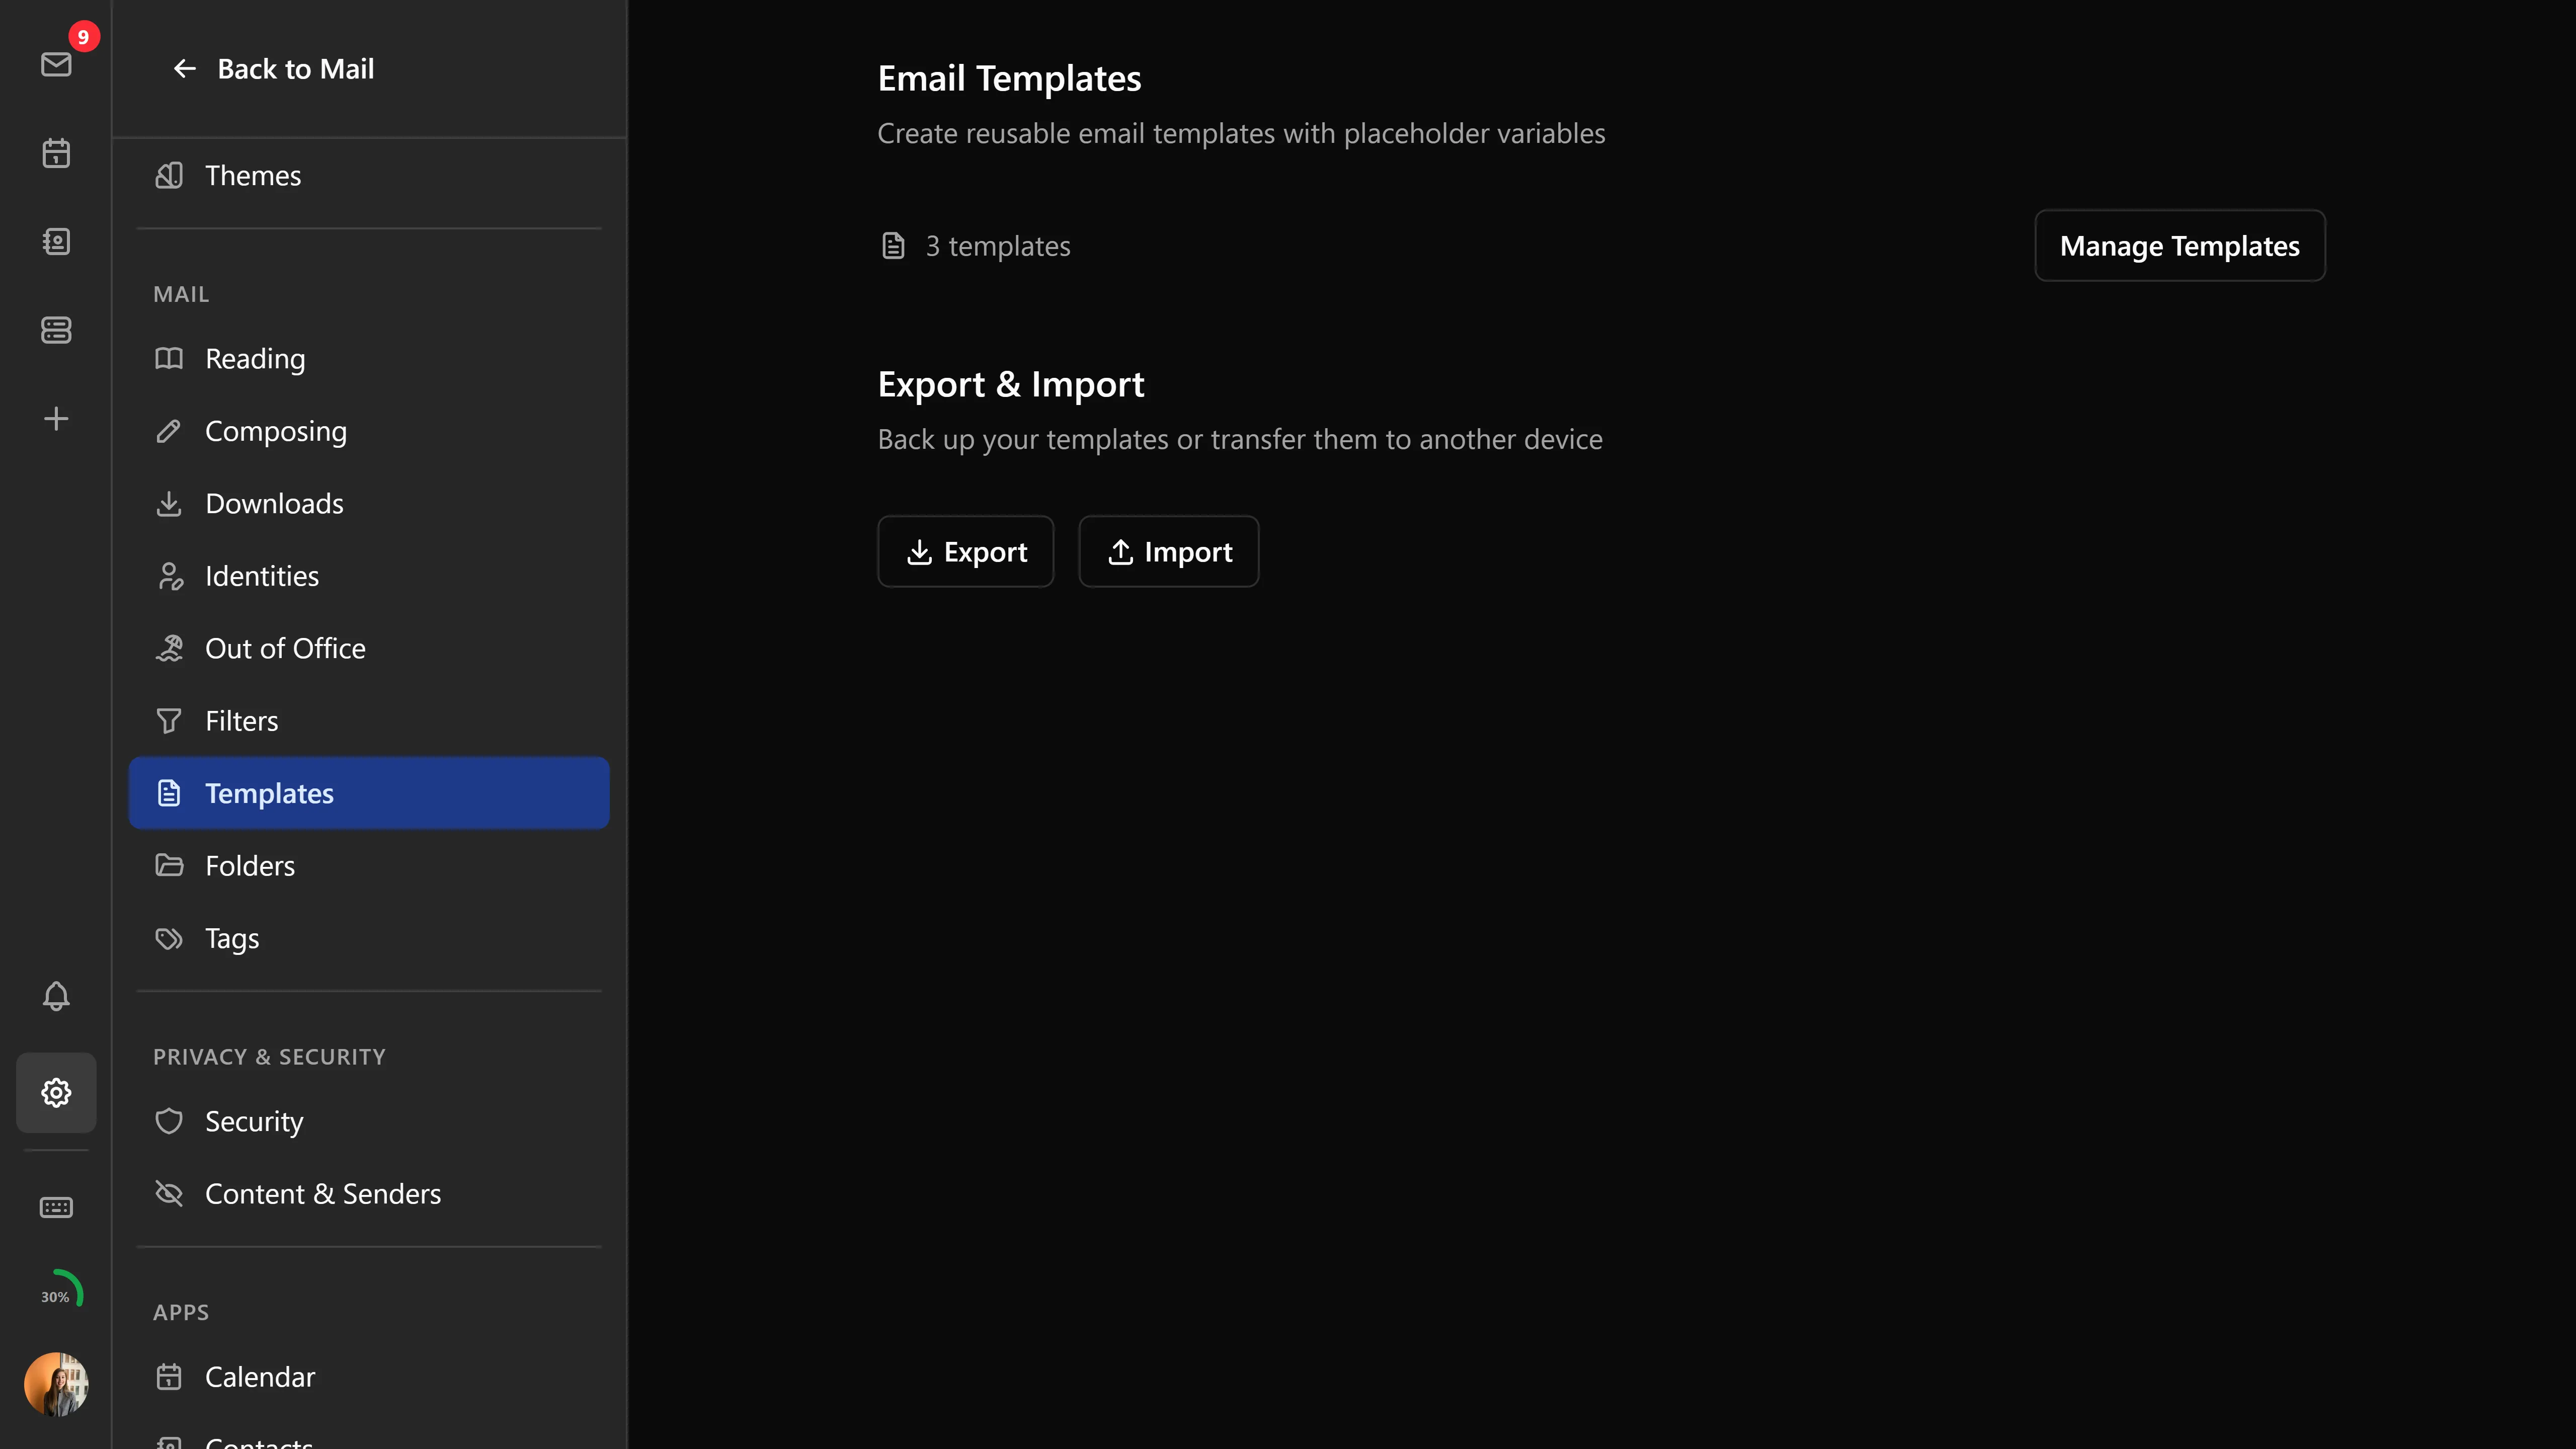
Task: Click the plus icon in left rail
Action: [56, 418]
